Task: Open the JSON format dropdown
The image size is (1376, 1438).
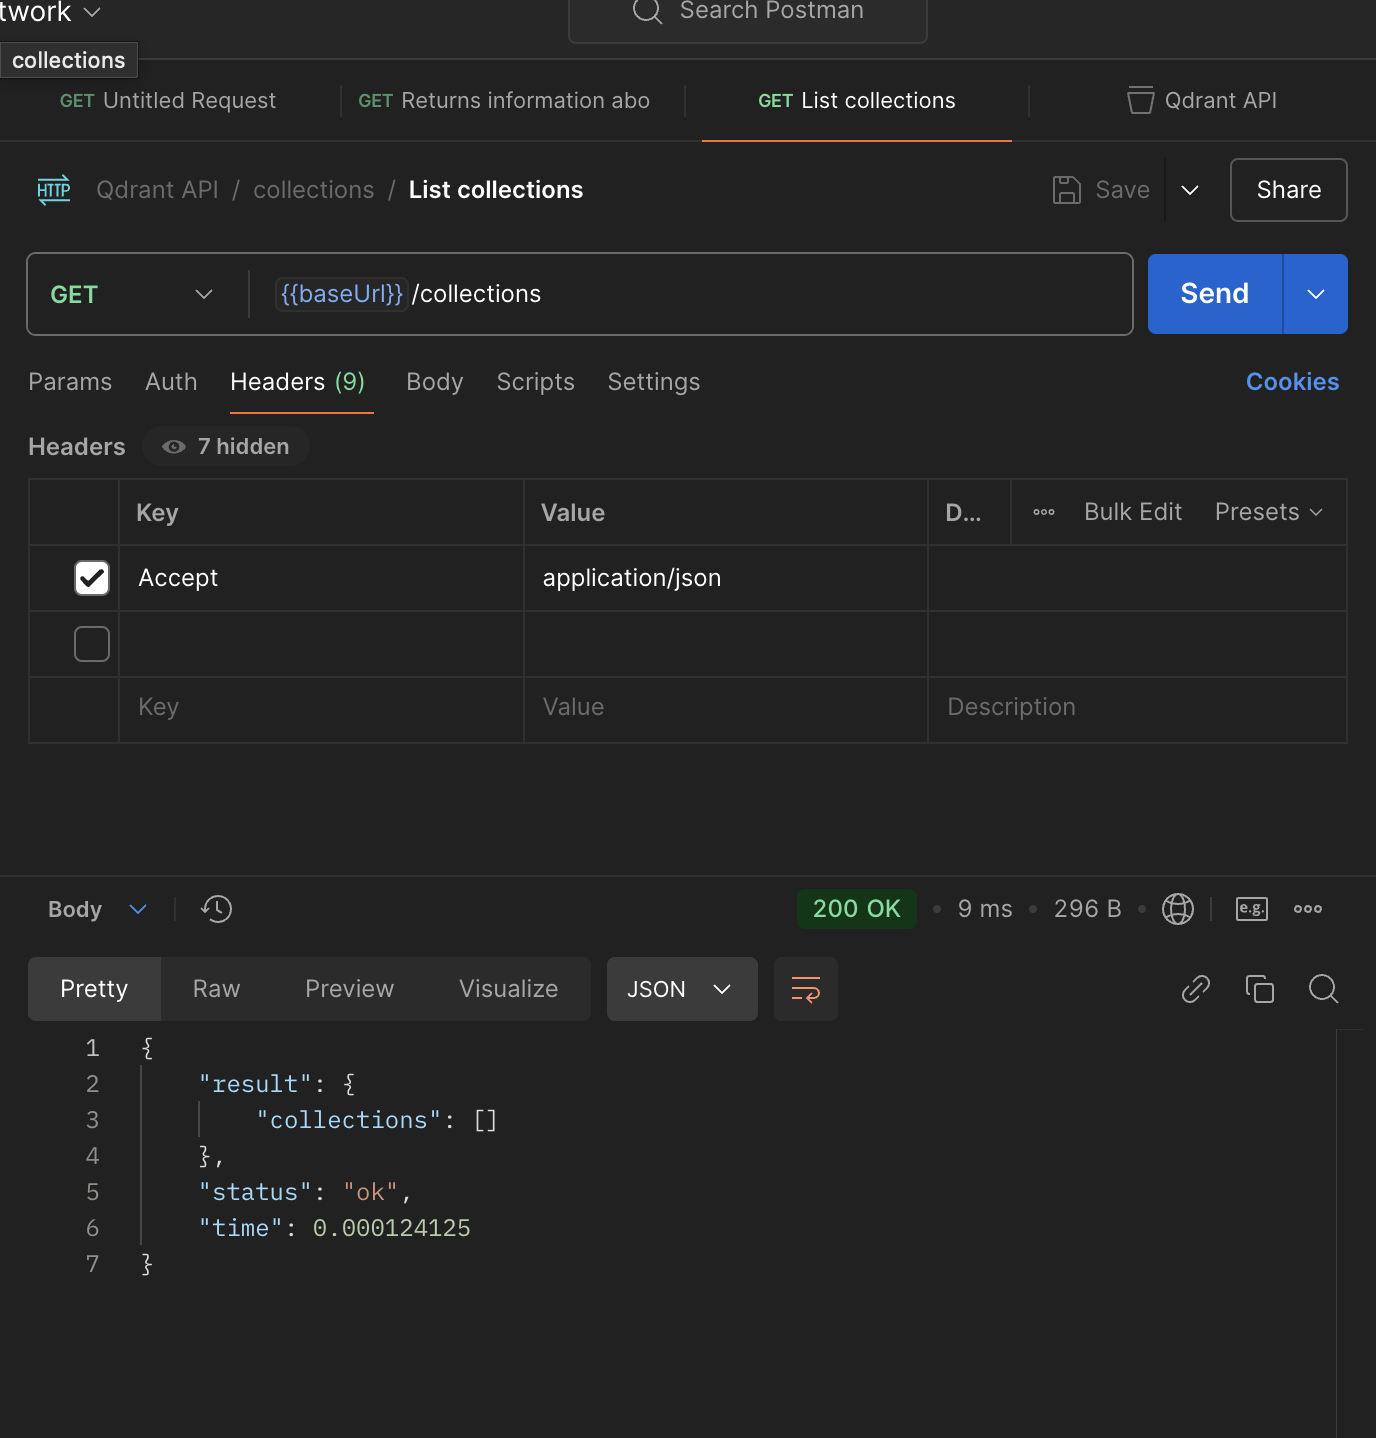Action: pos(682,989)
